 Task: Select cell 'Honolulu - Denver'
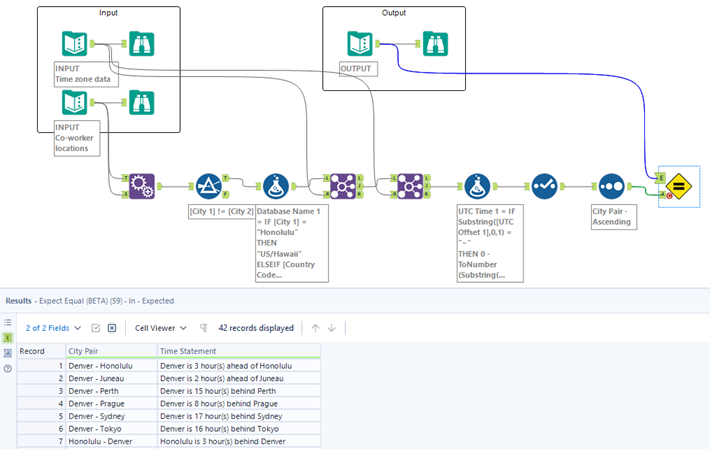coord(111,441)
